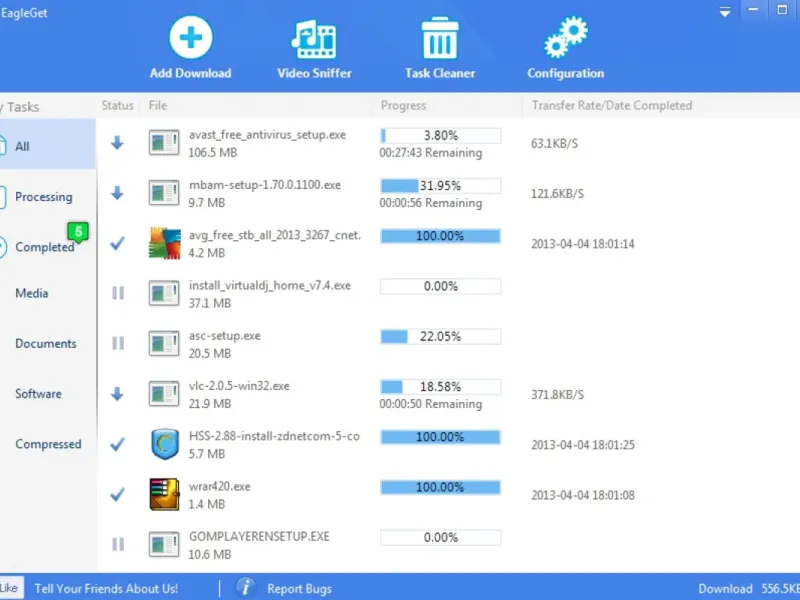
Task: Click the file icon of vlc-2.0.5-win32.exe
Action: tap(164, 394)
